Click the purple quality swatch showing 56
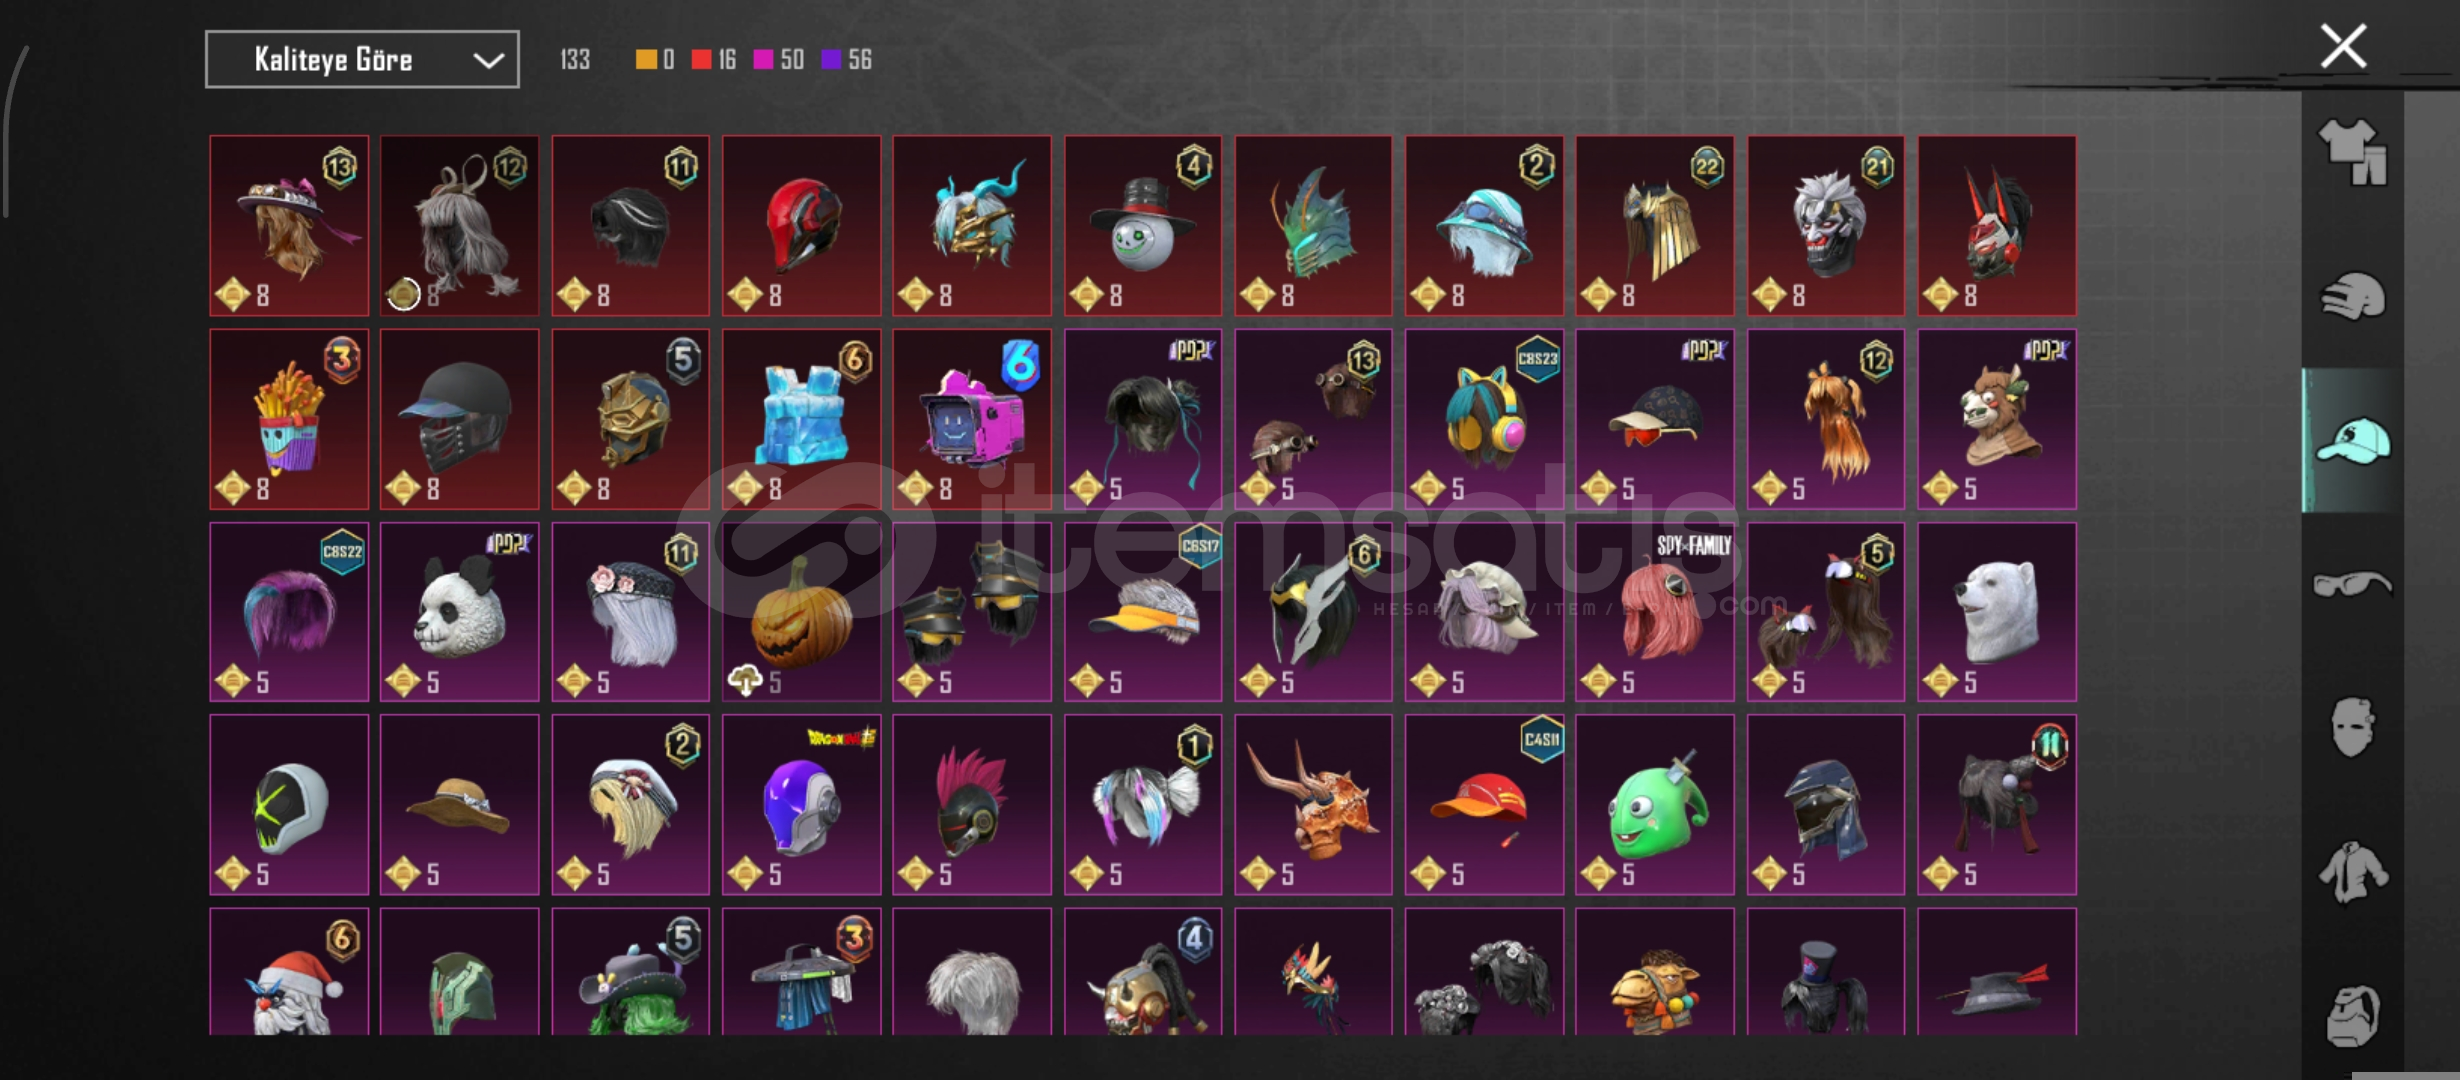This screenshot has height=1080, width=2460. click(x=831, y=60)
